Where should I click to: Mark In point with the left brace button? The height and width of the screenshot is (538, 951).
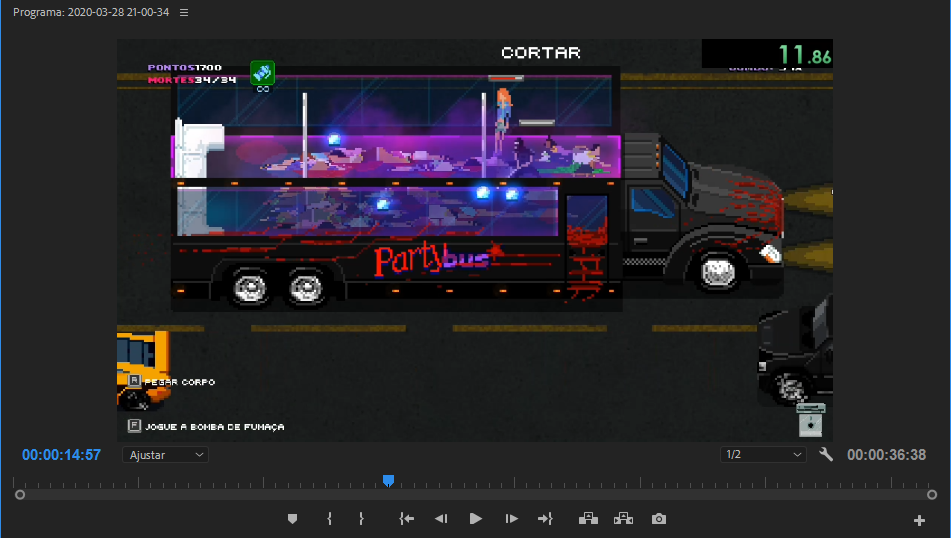pos(329,519)
